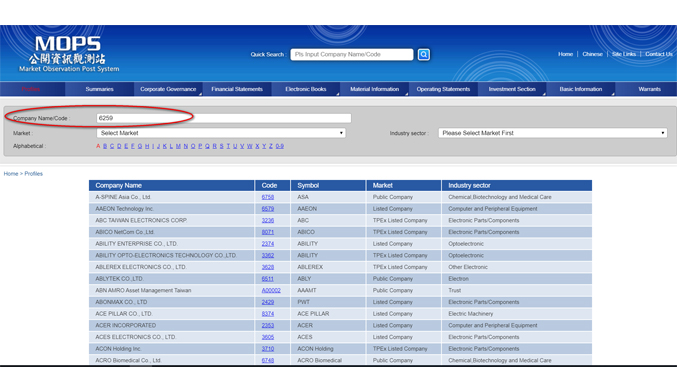Viewport: 677px width, 391px height.
Task: Open the Material Information menu
Action: click(x=374, y=89)
